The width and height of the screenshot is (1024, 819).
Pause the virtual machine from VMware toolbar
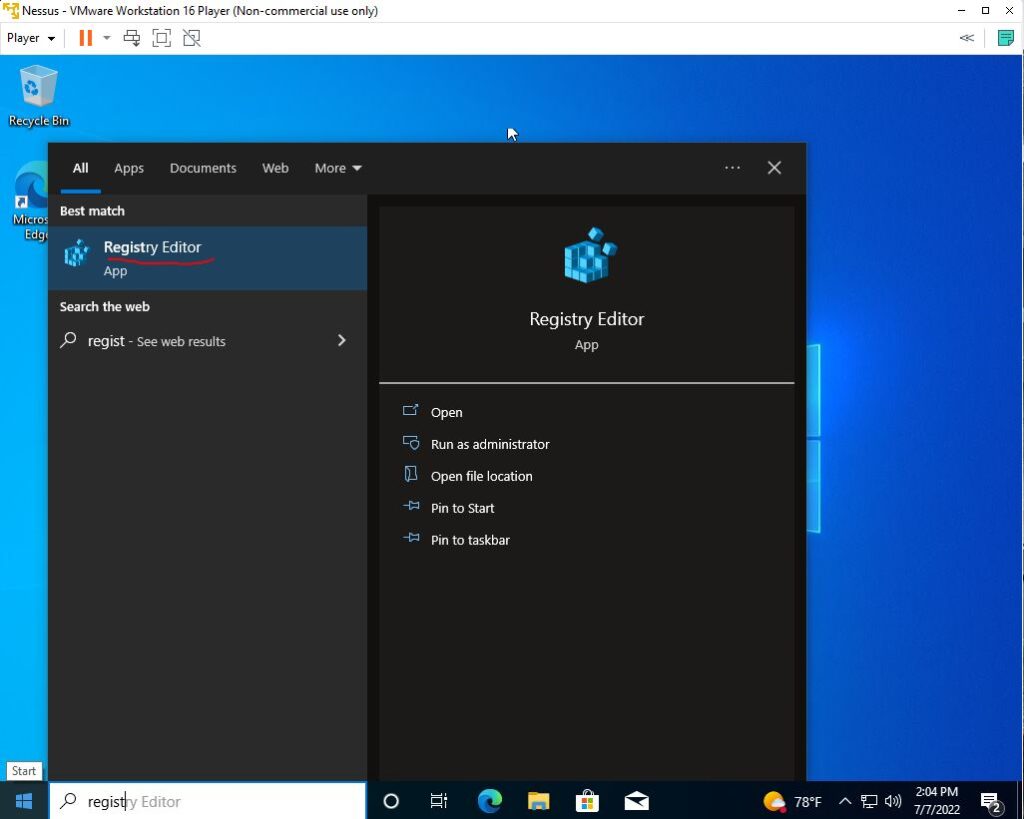coord(86,38)
